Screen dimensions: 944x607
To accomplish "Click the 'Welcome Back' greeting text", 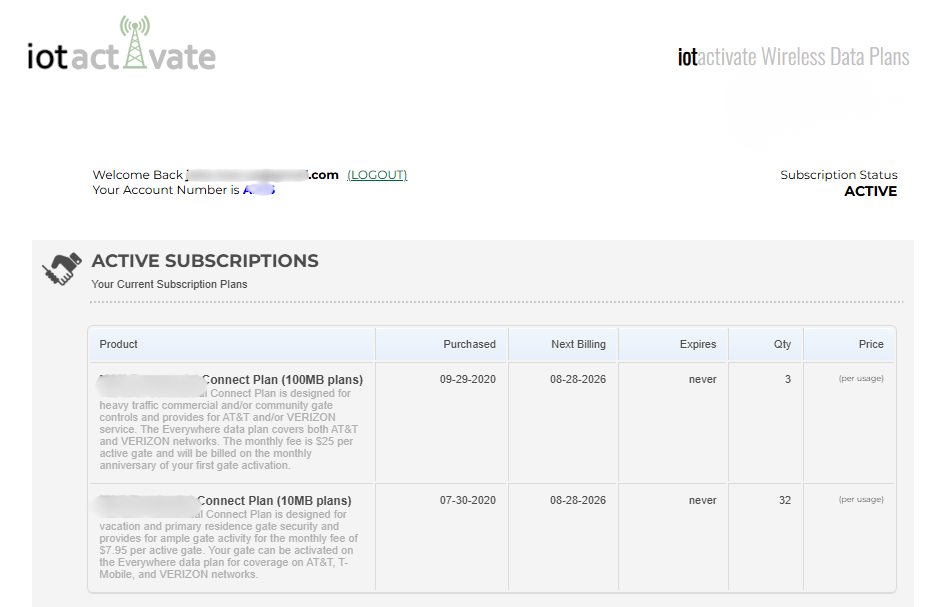I will coord(137,175).
